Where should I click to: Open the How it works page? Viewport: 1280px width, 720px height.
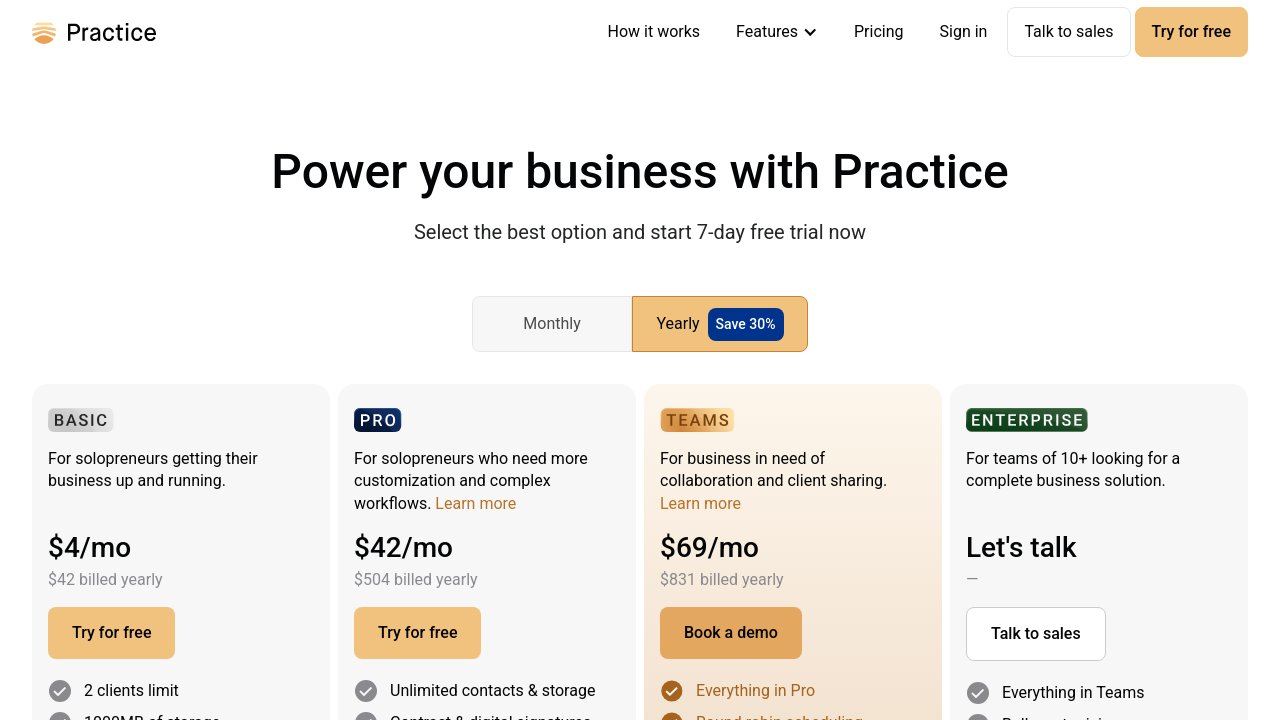point(653,32)
